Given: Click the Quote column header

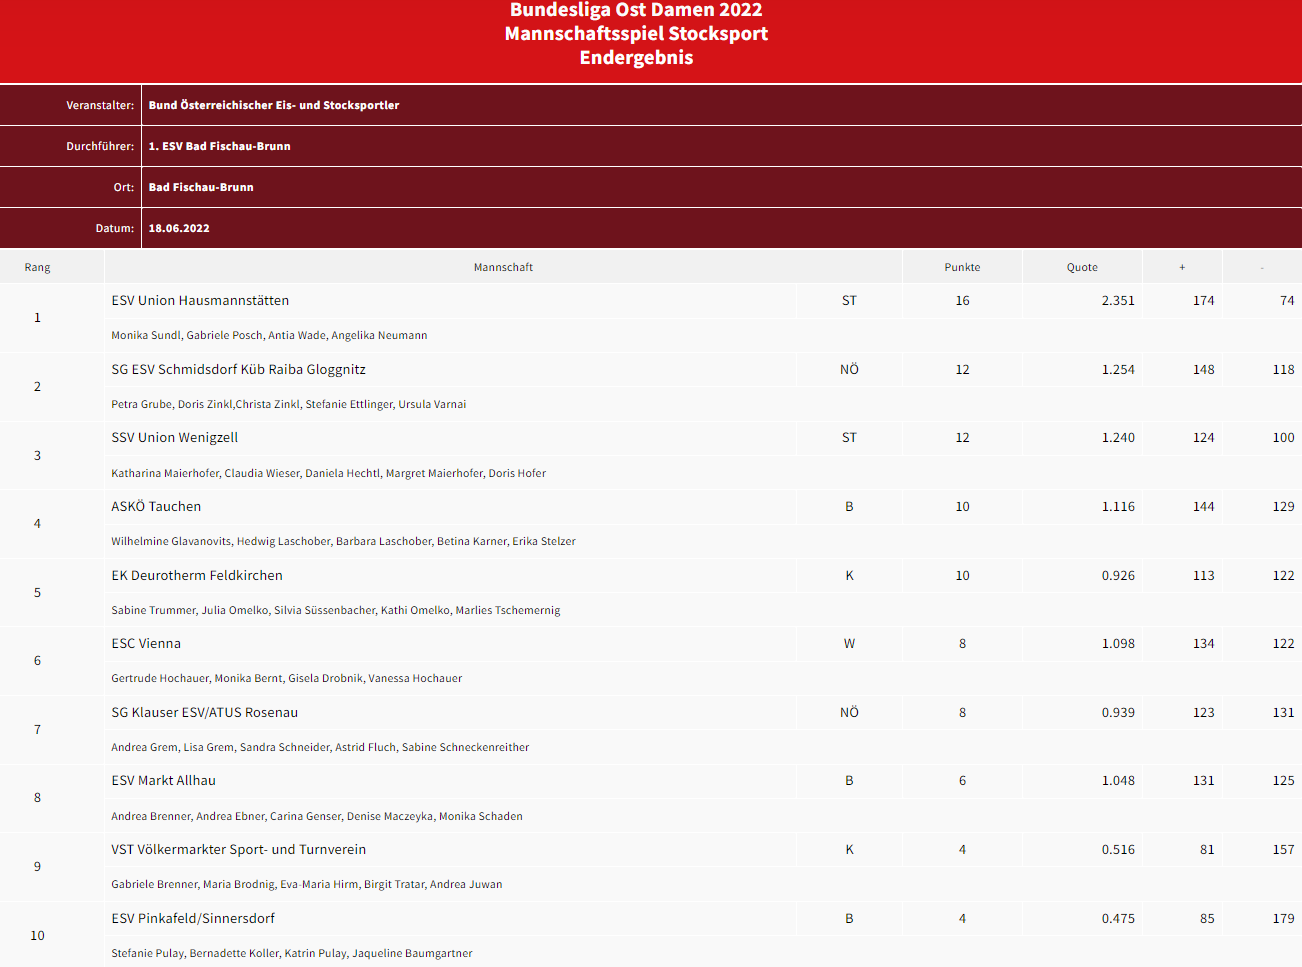Looking at the screenshot, I should (1082, 267).
